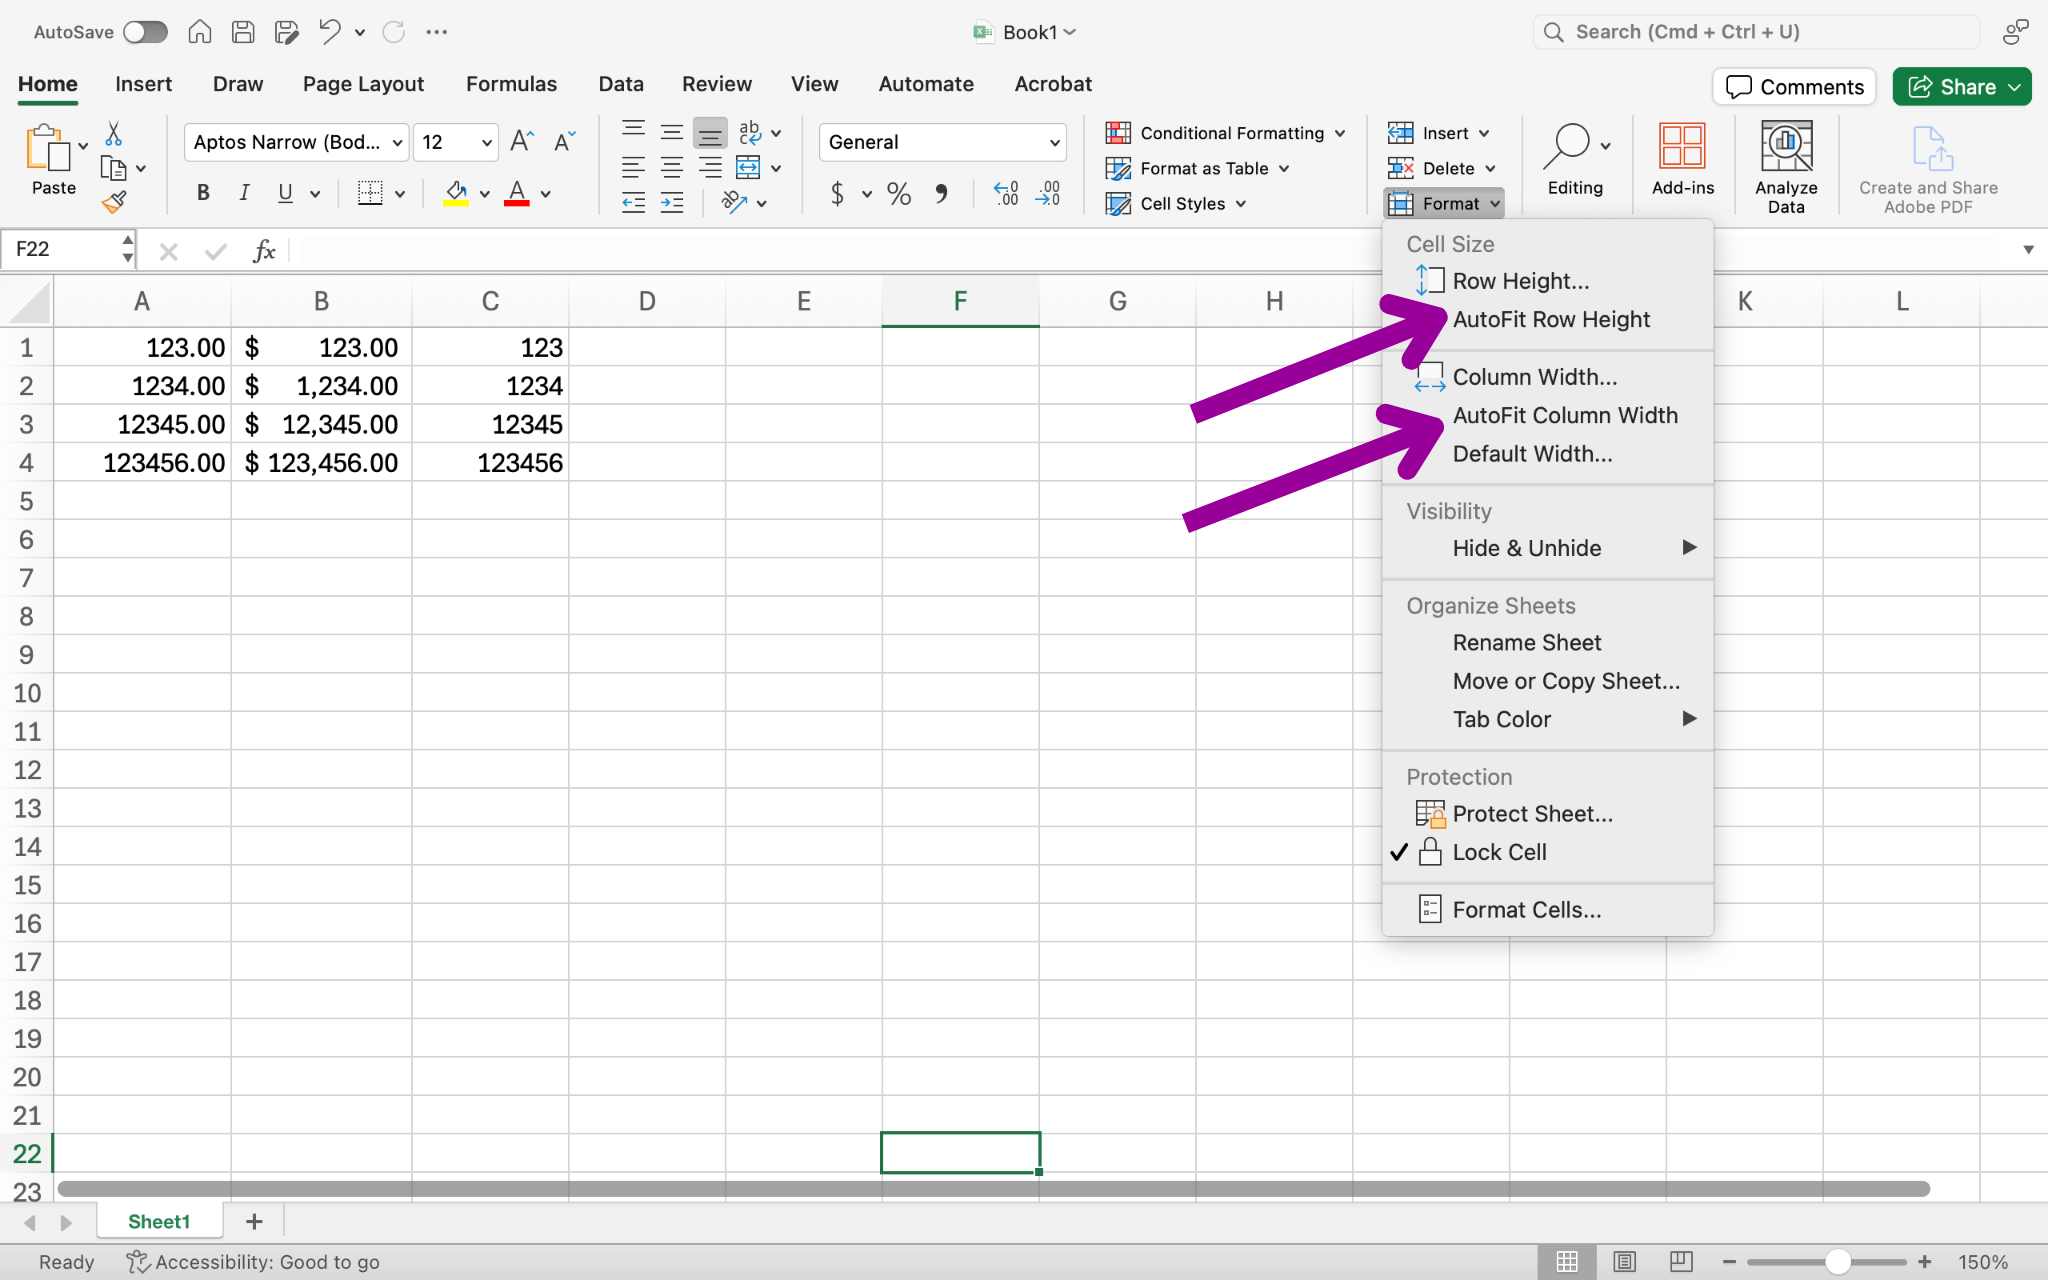Viewport: 2048px width, 1280px height.
Task: Choose Rename Sheet in Format menu
Action: click(1526, 643)
